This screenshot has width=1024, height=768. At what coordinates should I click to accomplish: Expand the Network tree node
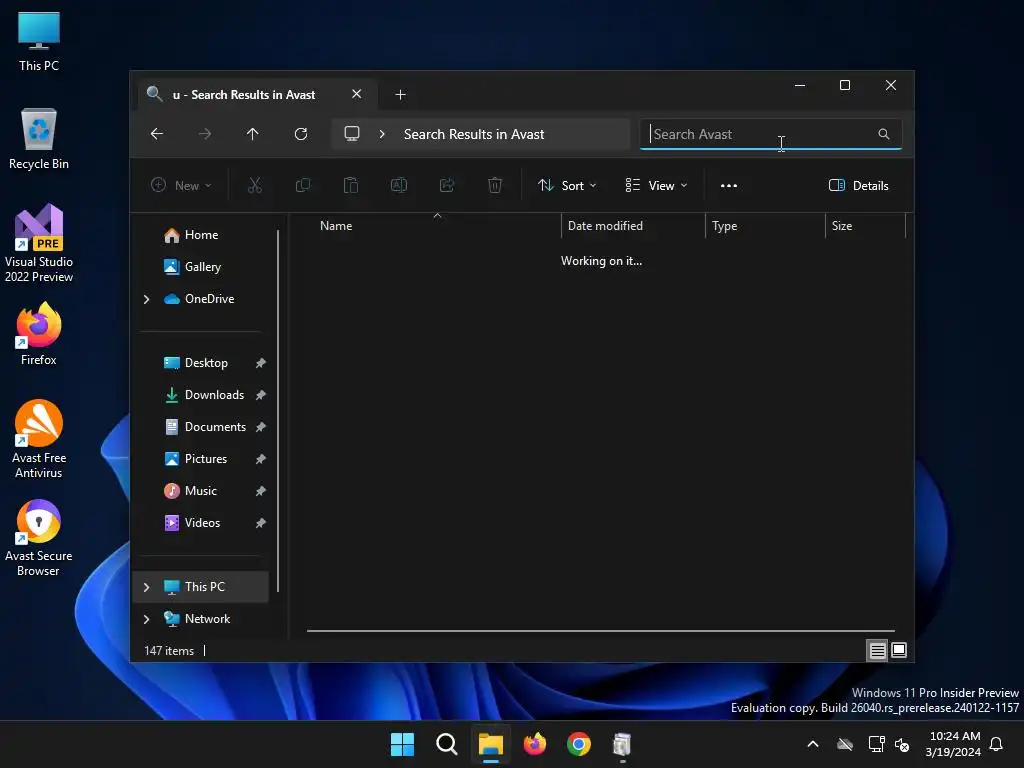pyautogui.click(x=146, y=619)
